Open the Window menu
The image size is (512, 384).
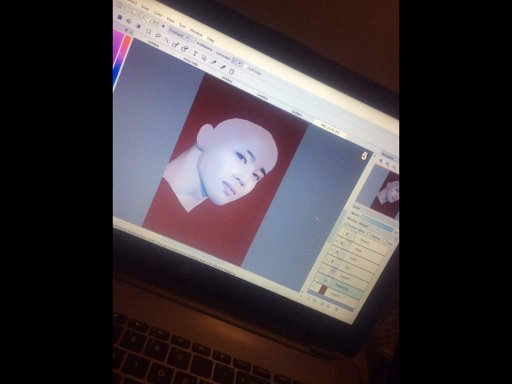197,33
